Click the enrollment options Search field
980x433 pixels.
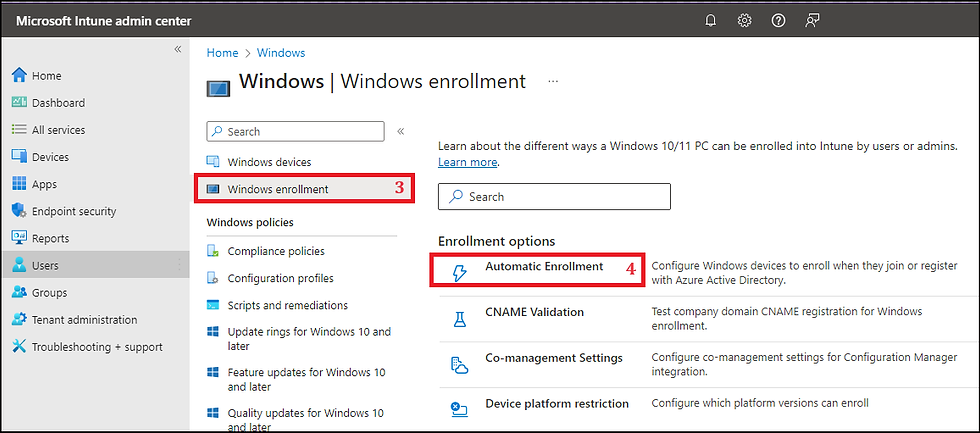tap(554, 196)
